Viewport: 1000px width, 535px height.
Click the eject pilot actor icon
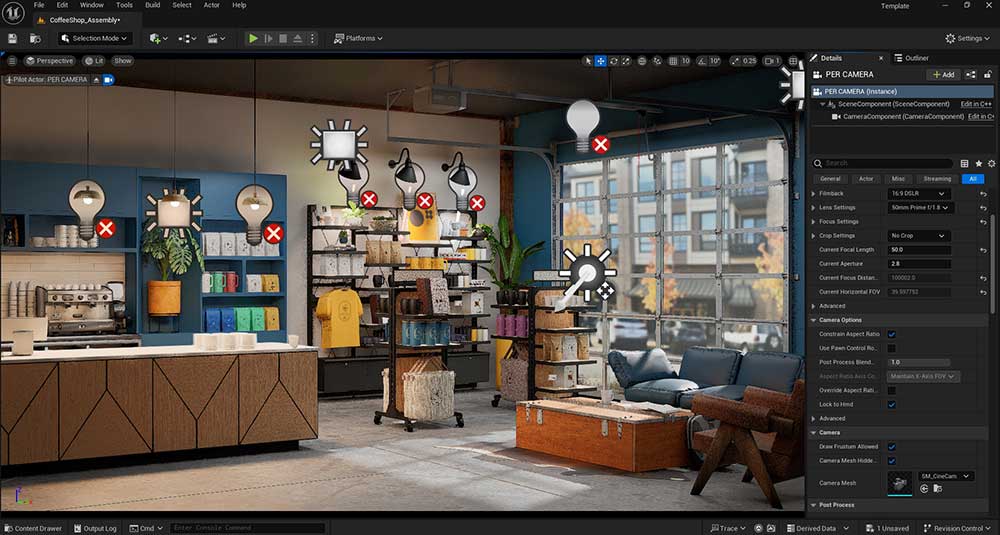96,80
